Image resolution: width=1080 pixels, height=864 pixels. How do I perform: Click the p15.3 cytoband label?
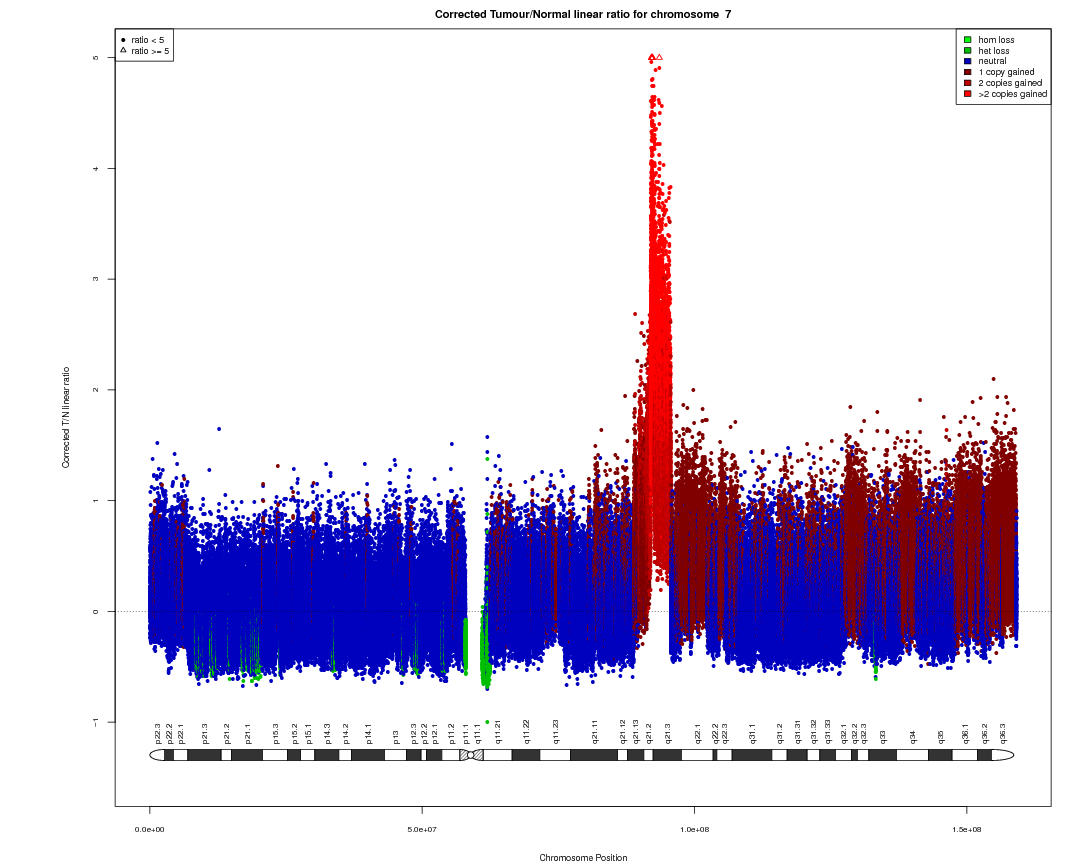pos(276,734)
